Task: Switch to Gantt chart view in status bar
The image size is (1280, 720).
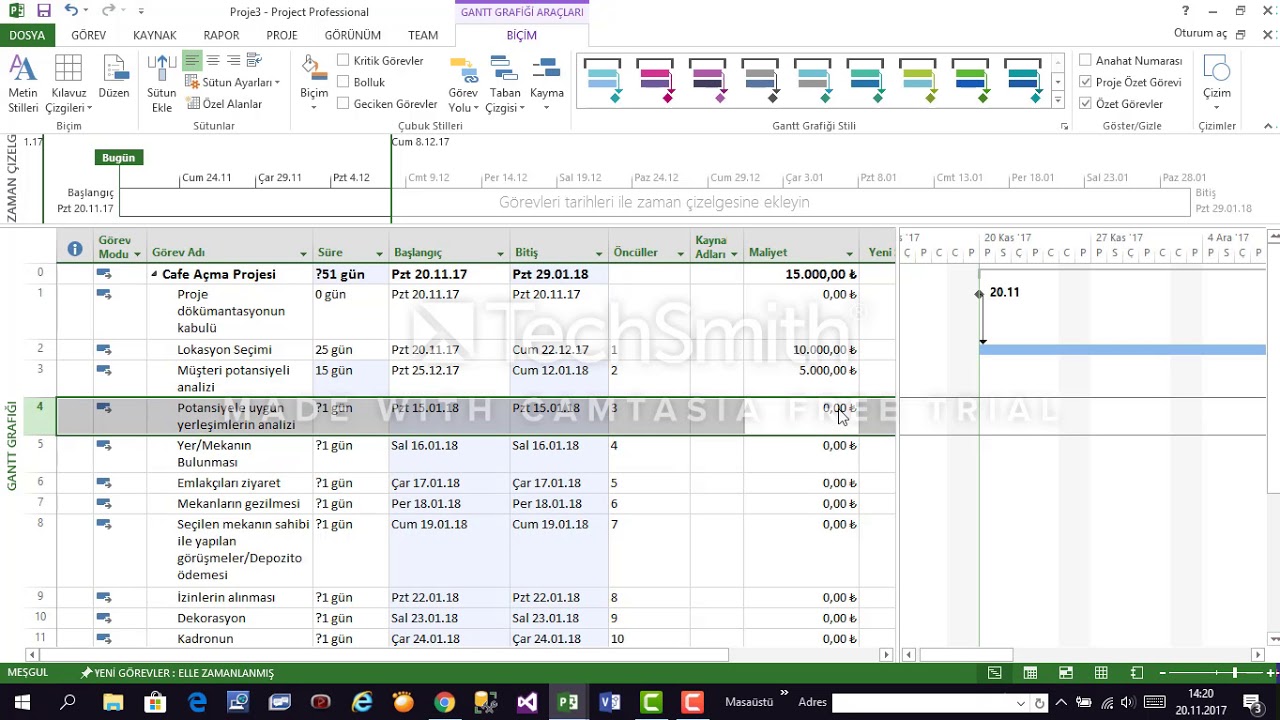Action: (x=994, y=673)
